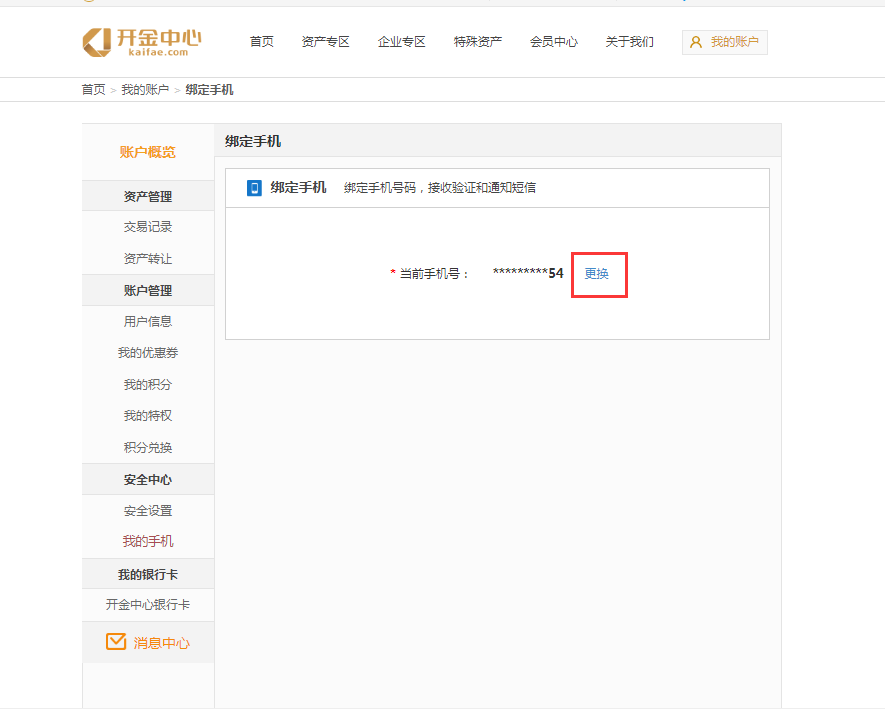Select 我的特权 in the sidebar

(x=148, y=416)
